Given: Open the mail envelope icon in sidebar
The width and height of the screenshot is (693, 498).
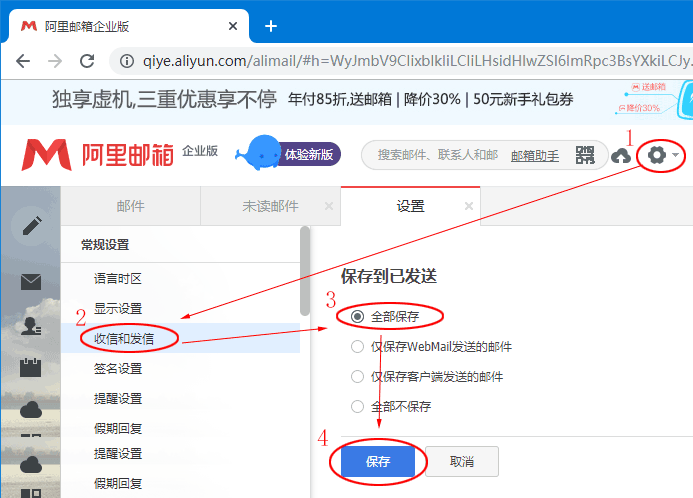Looking at the screenshot, I should point(31,282).
